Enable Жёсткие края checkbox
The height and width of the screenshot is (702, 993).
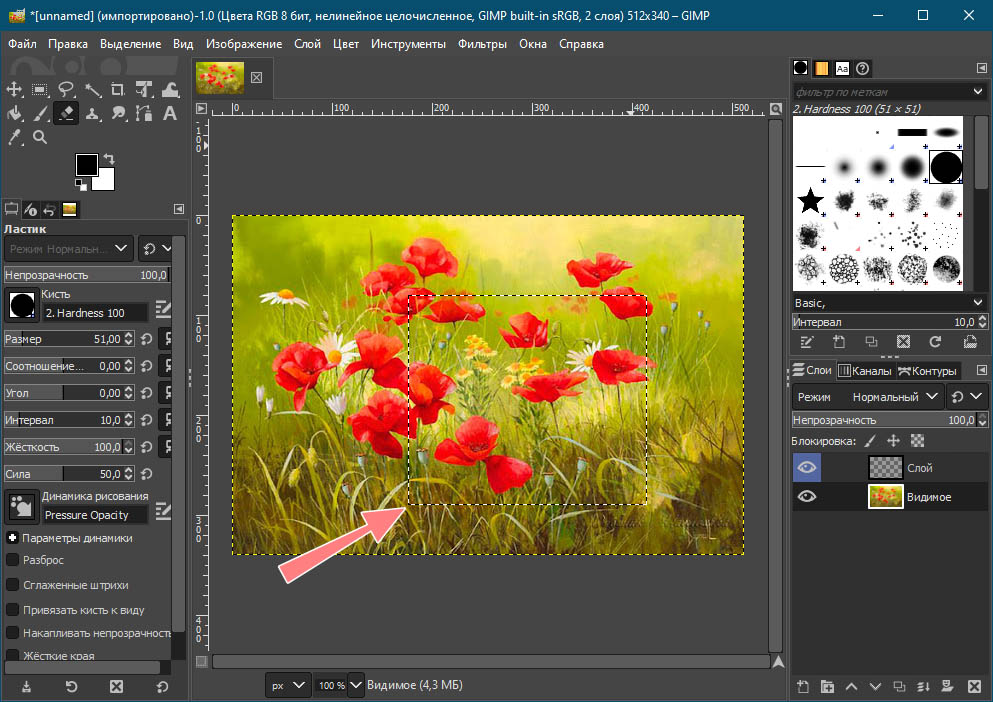click(x=12, y=655)
